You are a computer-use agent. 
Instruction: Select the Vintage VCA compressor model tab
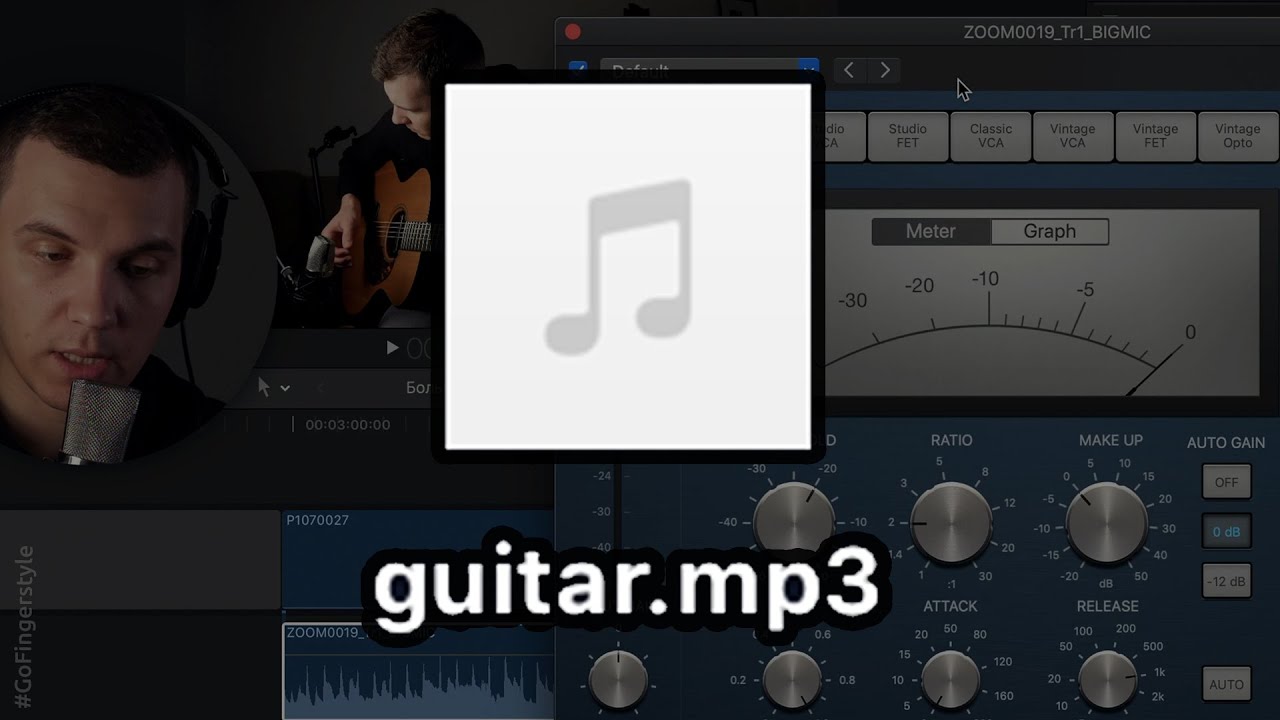coord(1072,136)
